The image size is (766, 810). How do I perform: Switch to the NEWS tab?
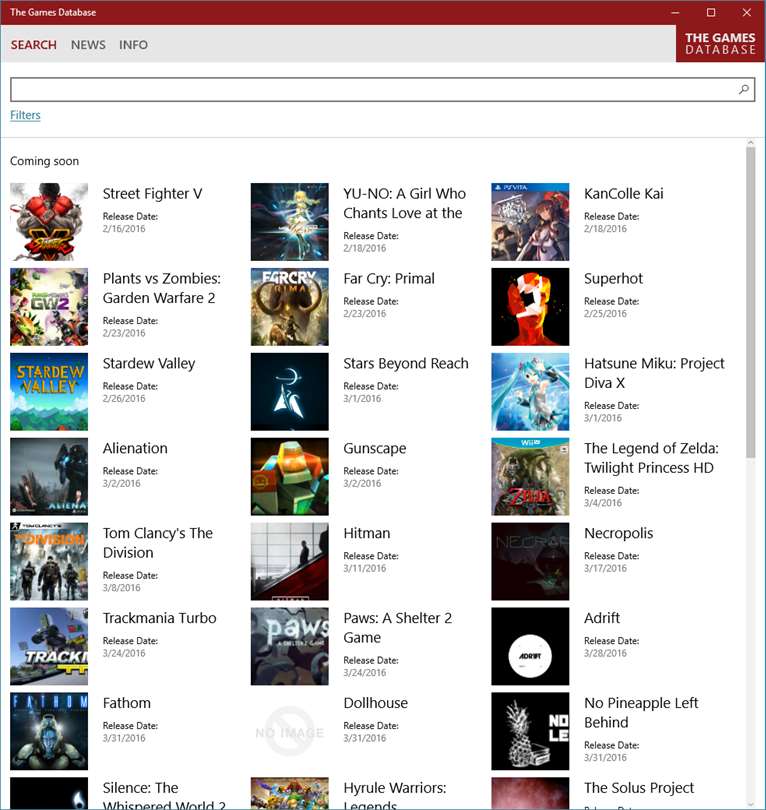pyautogui.click(x=88, y=45)
